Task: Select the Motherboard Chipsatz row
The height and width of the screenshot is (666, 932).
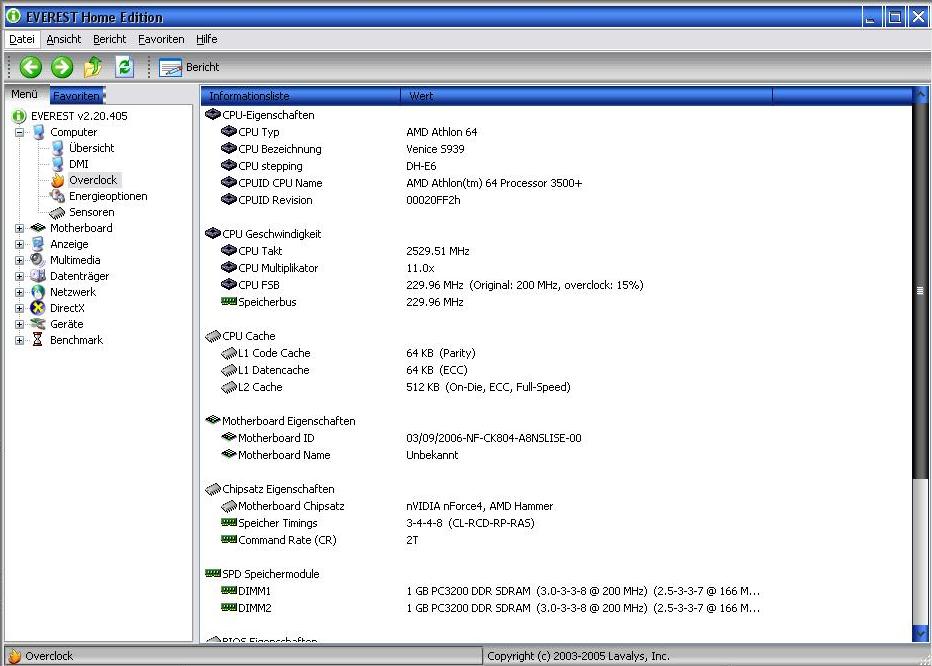Action: point(556,506)
